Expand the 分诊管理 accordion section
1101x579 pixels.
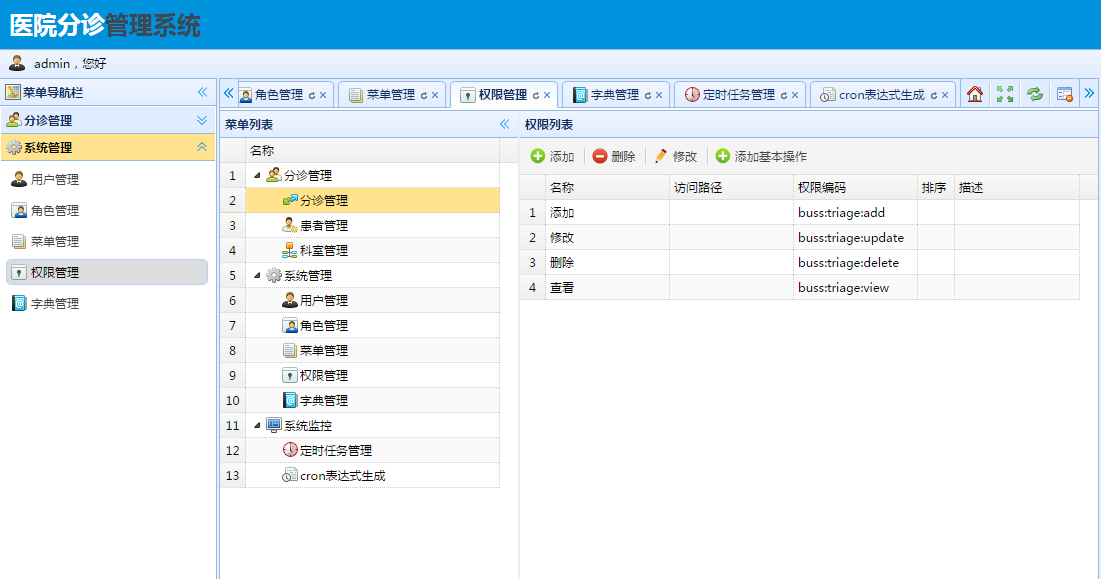[x=202, y=120]
